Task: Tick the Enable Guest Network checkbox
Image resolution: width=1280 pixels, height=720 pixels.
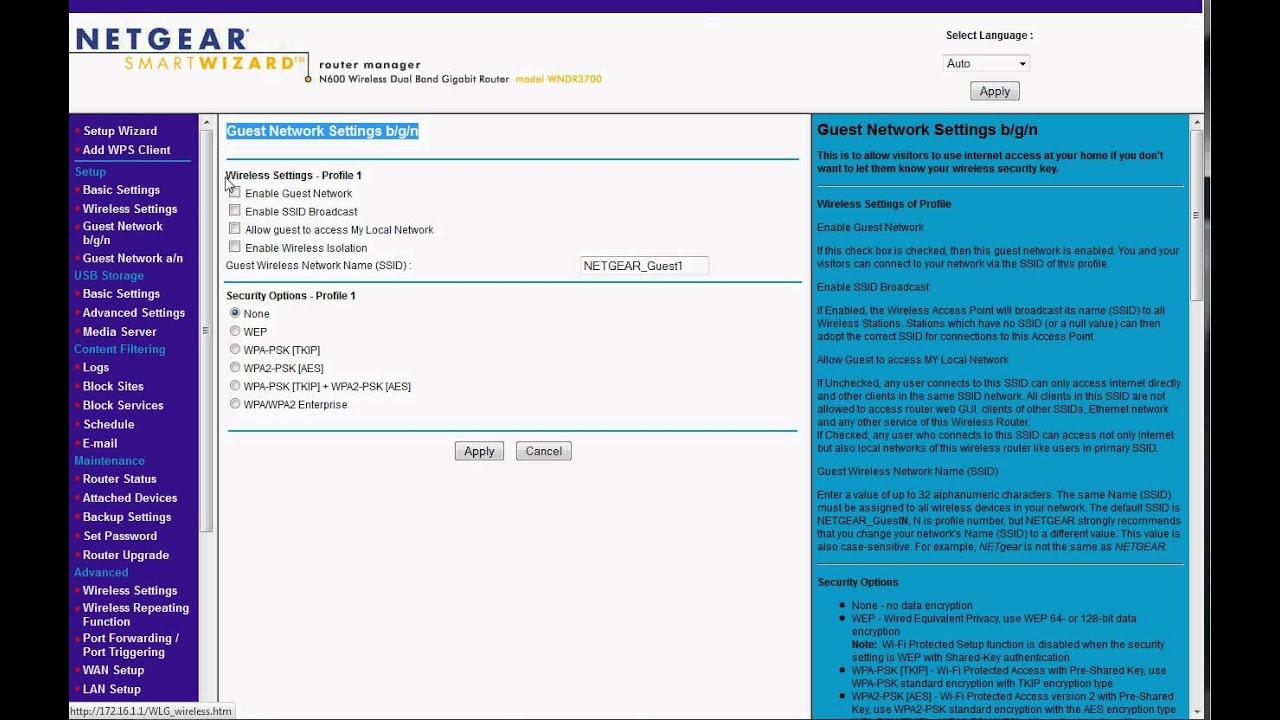Action: [x=235, y=193]
